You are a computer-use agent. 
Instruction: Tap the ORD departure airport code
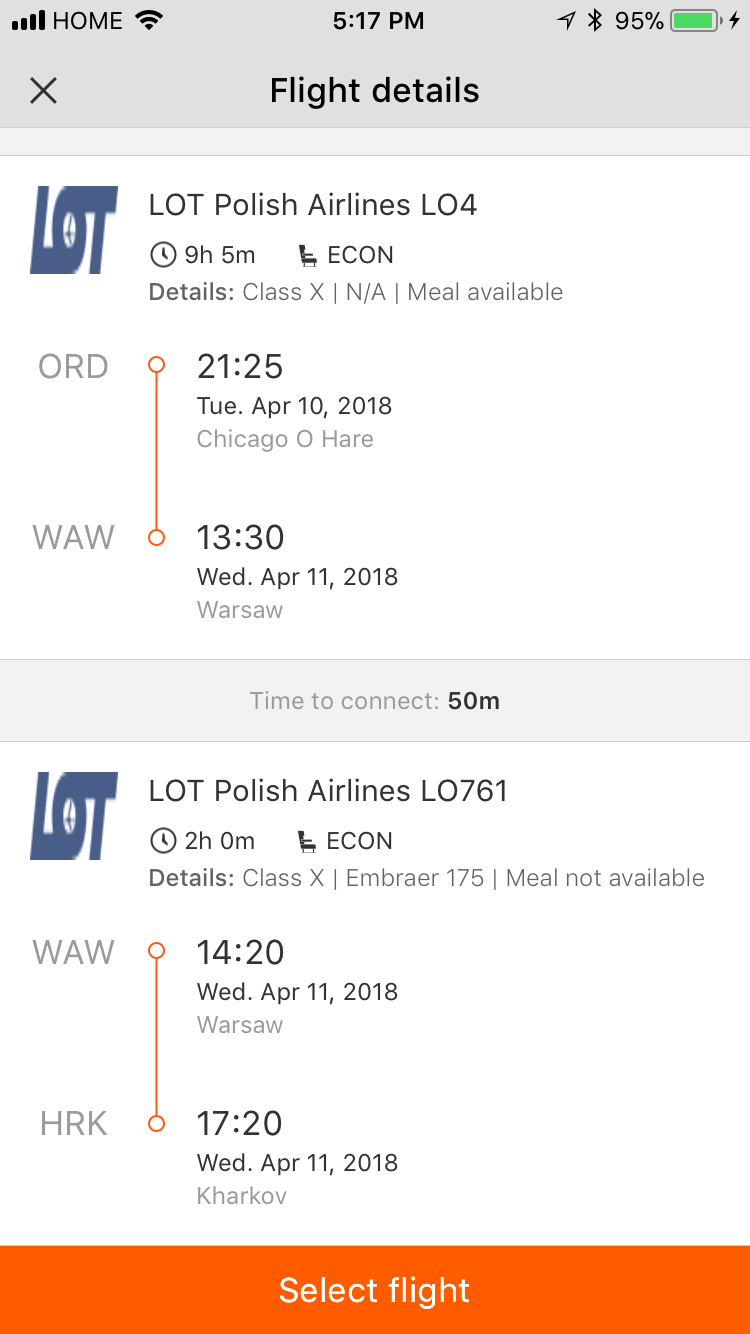click(73, 367)
